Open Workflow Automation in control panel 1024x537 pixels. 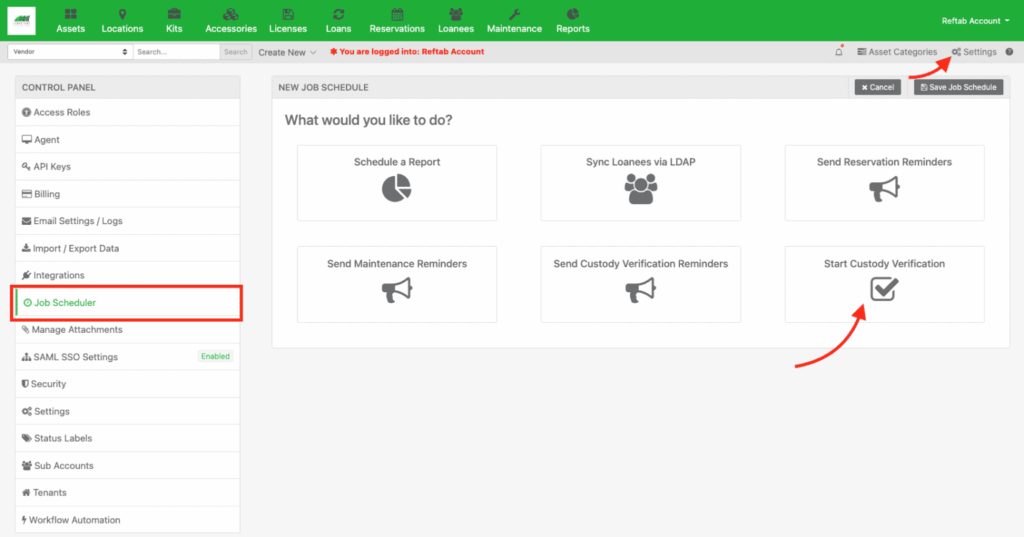pos(74,520)
